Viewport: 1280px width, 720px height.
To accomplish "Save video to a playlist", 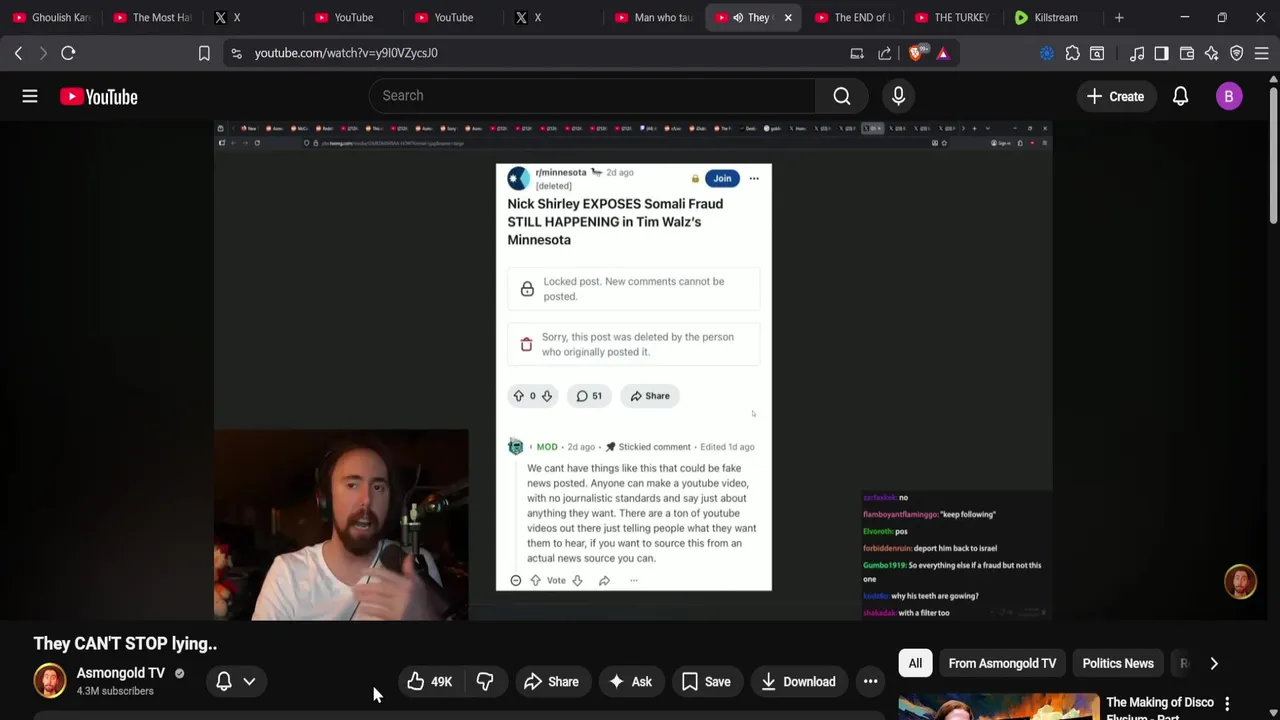I will (x=706, y=681).
